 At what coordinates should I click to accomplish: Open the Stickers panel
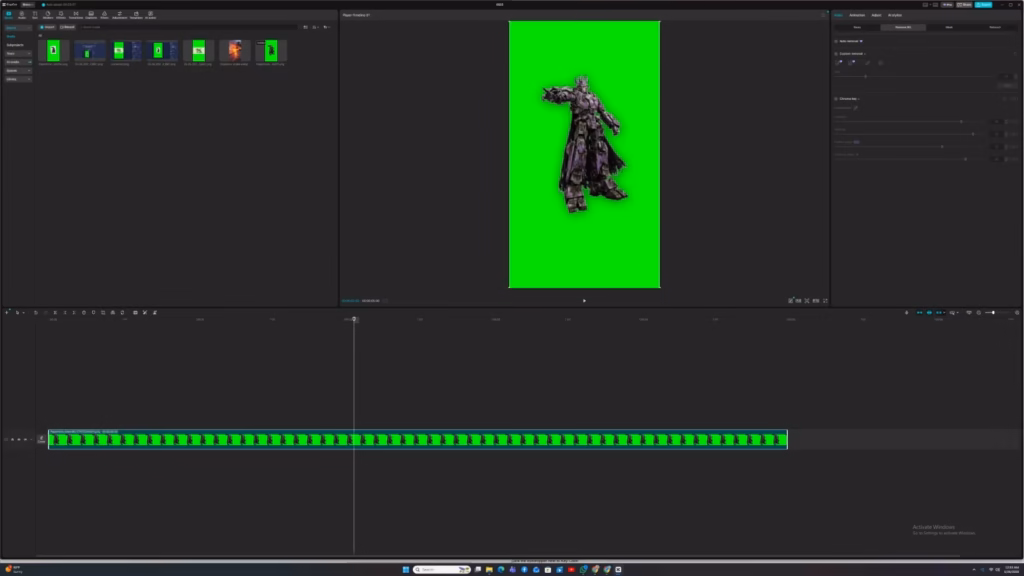click(x=48, y=14)
